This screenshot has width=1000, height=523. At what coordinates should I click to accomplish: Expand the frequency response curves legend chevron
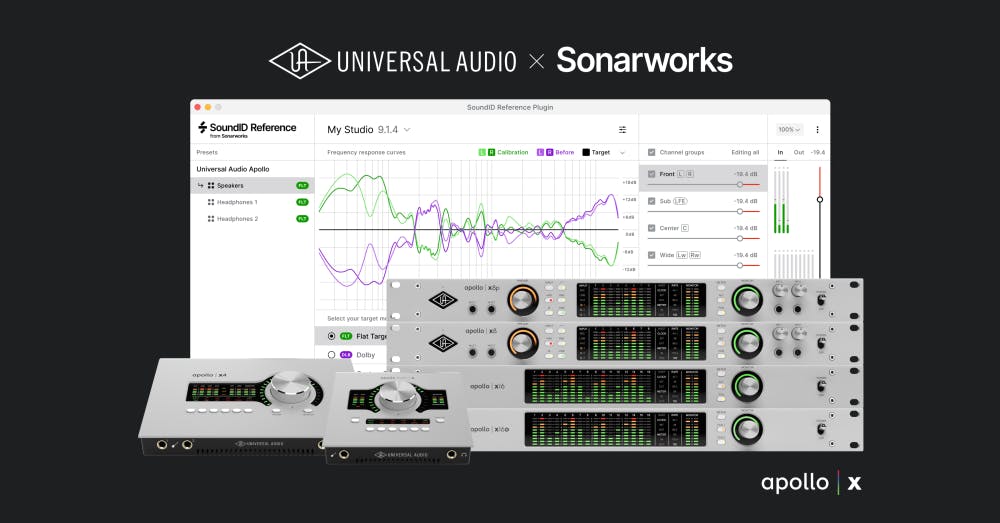pos(623,152)
